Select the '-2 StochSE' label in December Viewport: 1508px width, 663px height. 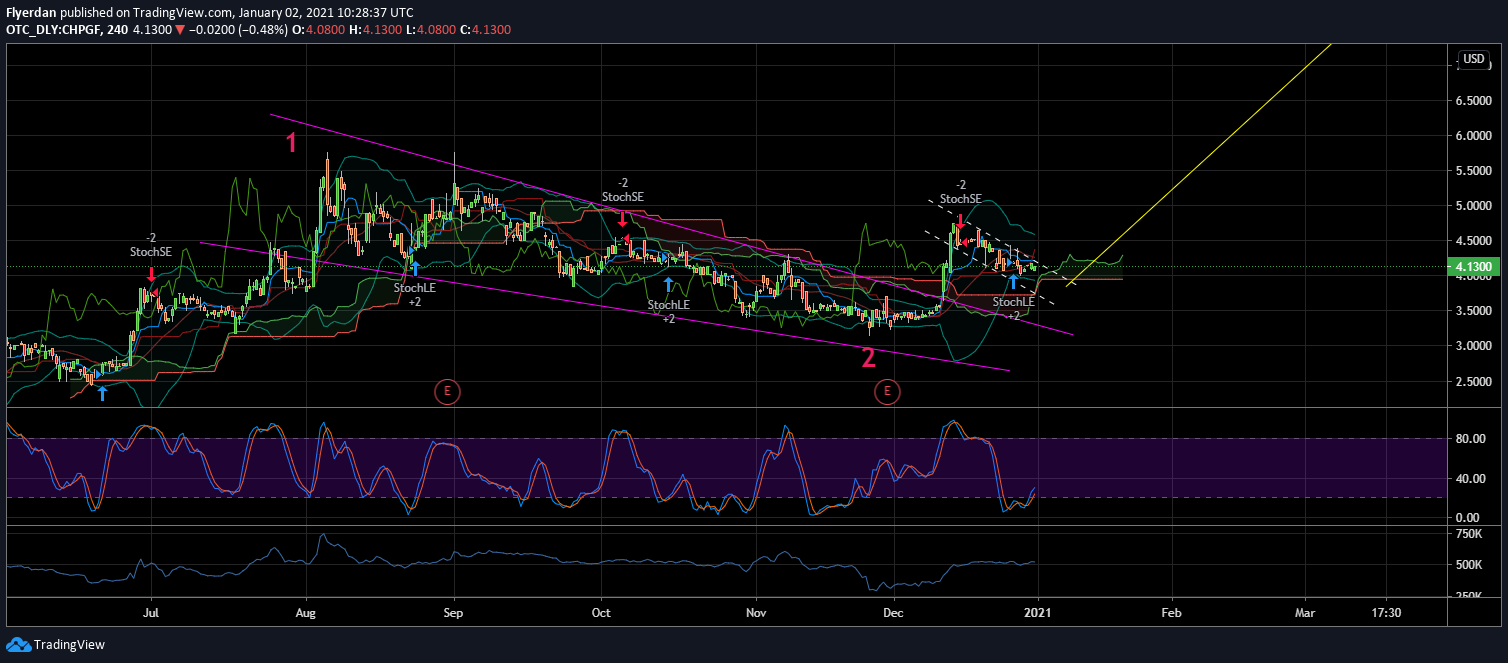(x=960, y=191)
